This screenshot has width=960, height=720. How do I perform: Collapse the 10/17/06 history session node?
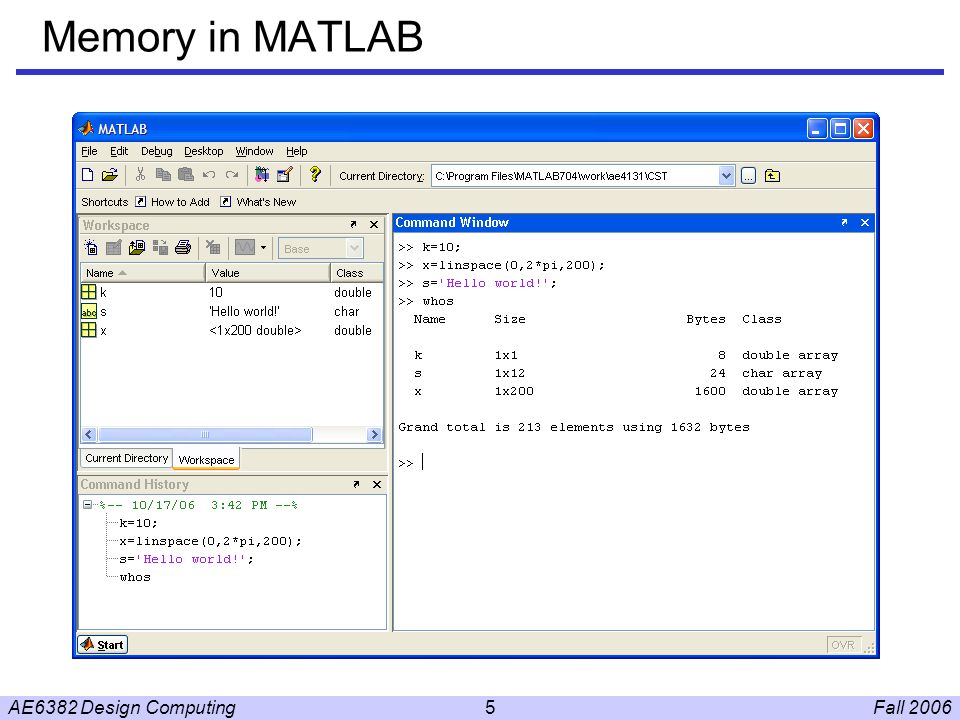pos(88,504)
